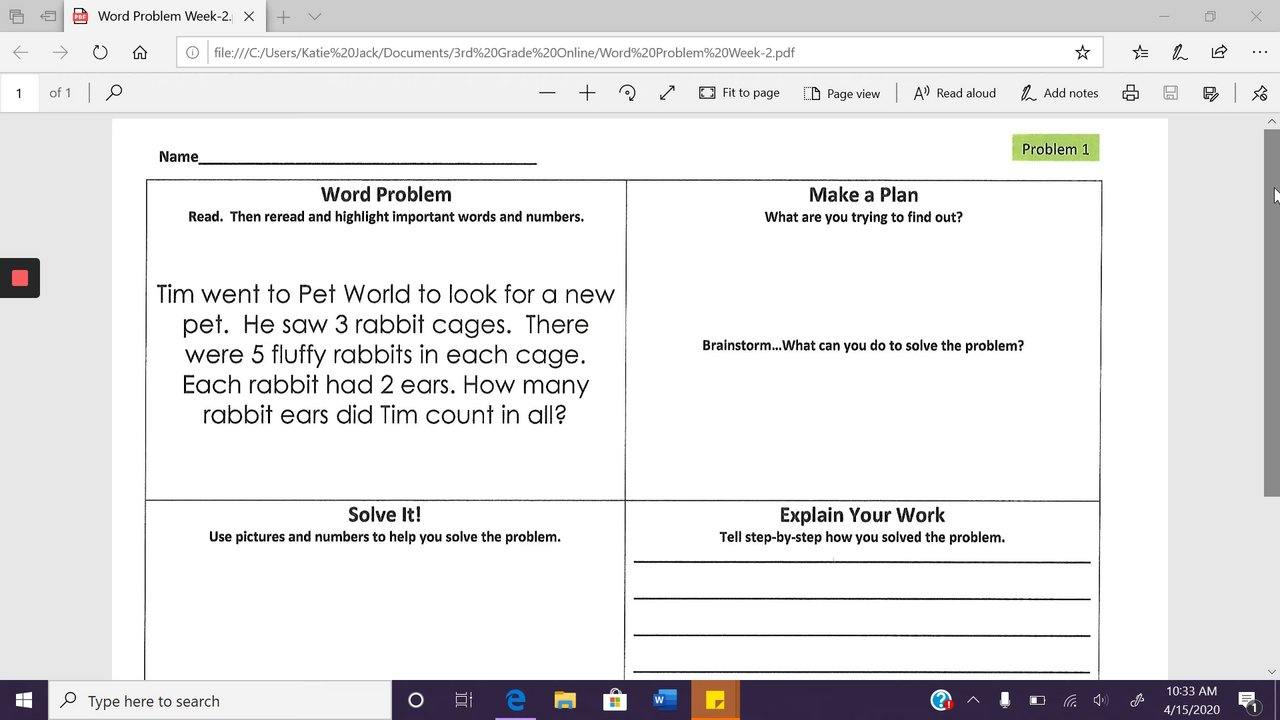This screenshot has height=720, width=1280.
Task: Open browser Settings and more menu
Action: (1259, 52)
